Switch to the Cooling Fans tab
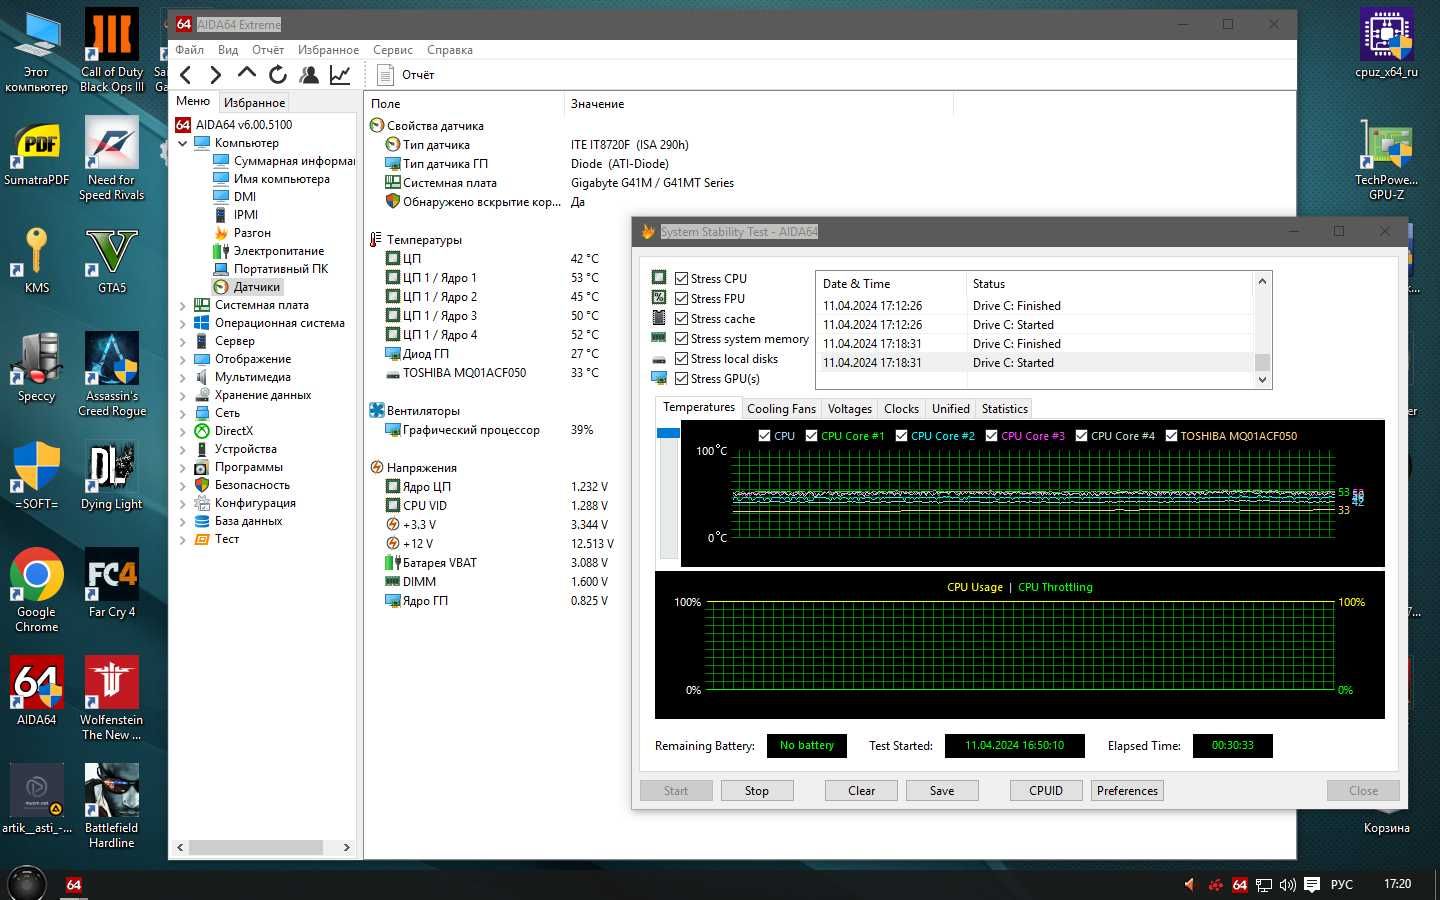1440x900 pixels. (781, 409)
